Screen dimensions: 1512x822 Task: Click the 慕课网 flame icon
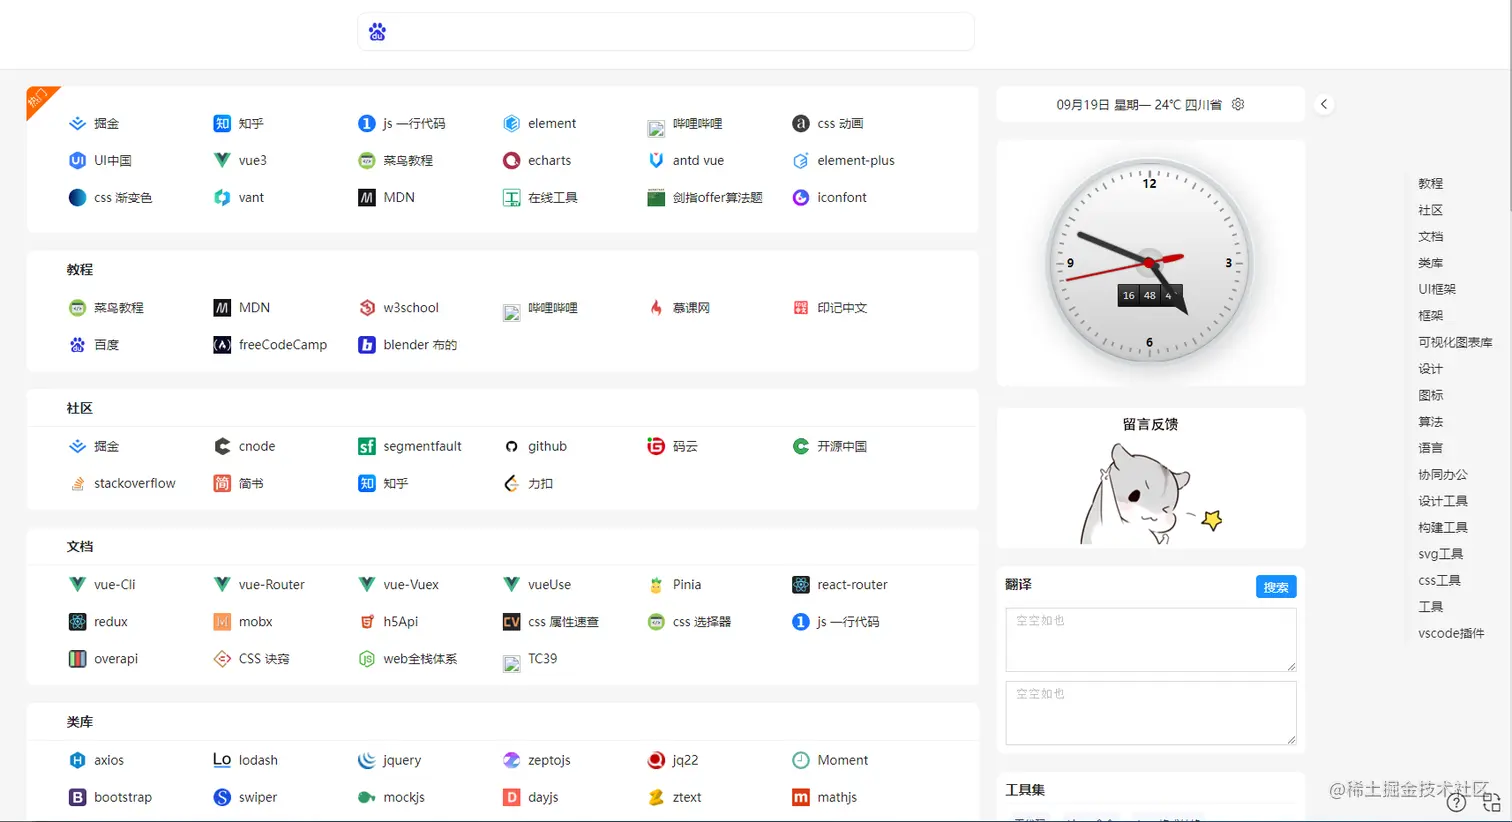(656, 307)
